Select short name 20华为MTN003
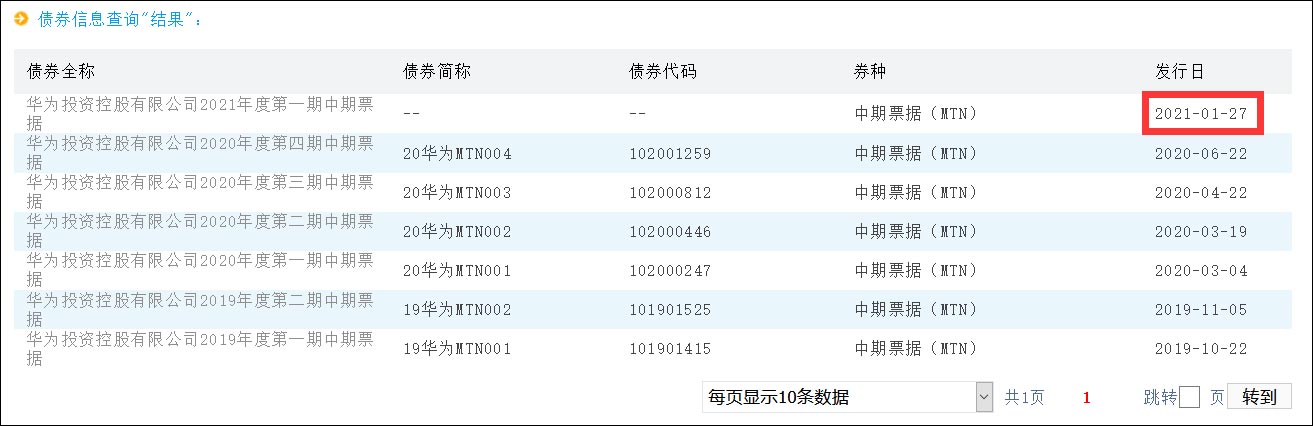Image resolution: width=1313 pixels, height=426 pixels. click(x=457, y=192)
